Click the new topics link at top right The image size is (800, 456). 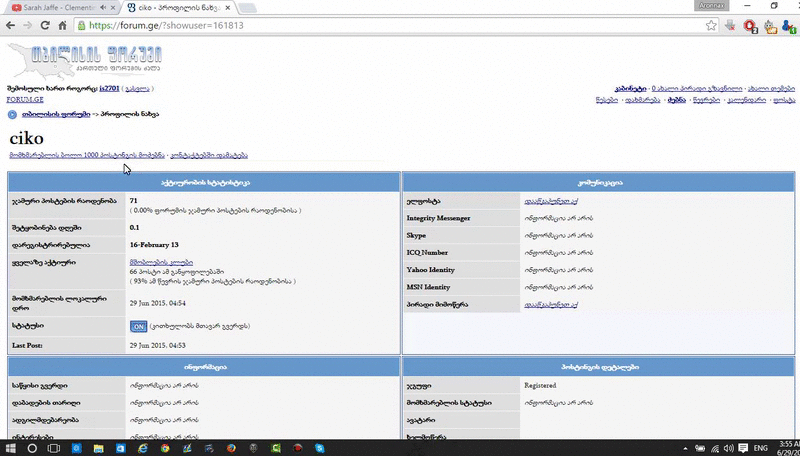[771, 88]
